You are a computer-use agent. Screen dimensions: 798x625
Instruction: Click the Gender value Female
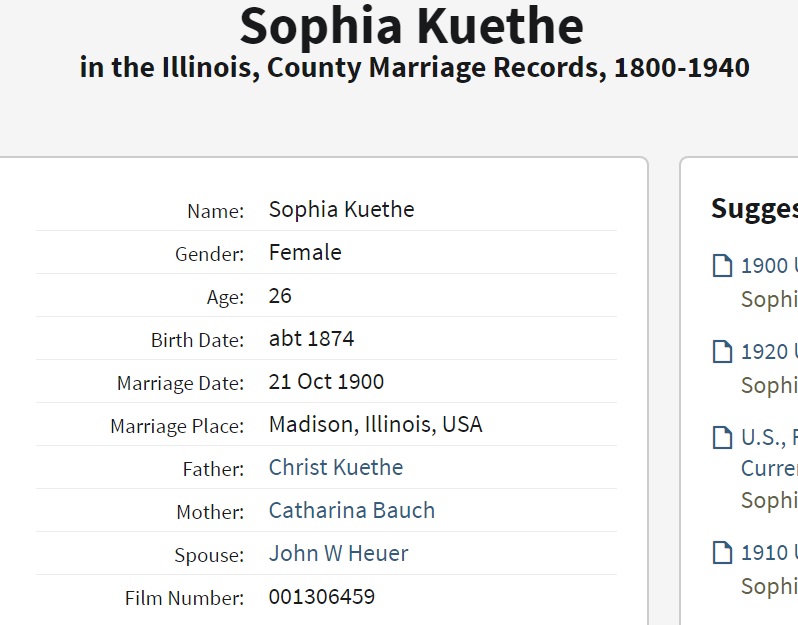pyautogui.click(x=305, y=252)
